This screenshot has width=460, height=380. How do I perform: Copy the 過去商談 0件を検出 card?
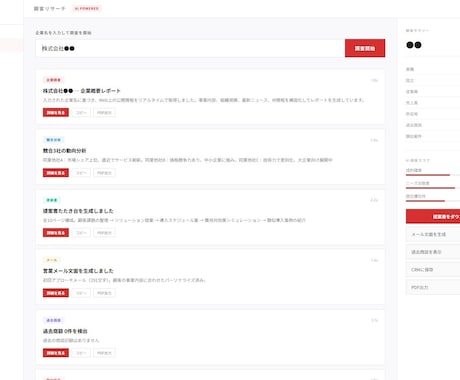[x=81, y=353]
